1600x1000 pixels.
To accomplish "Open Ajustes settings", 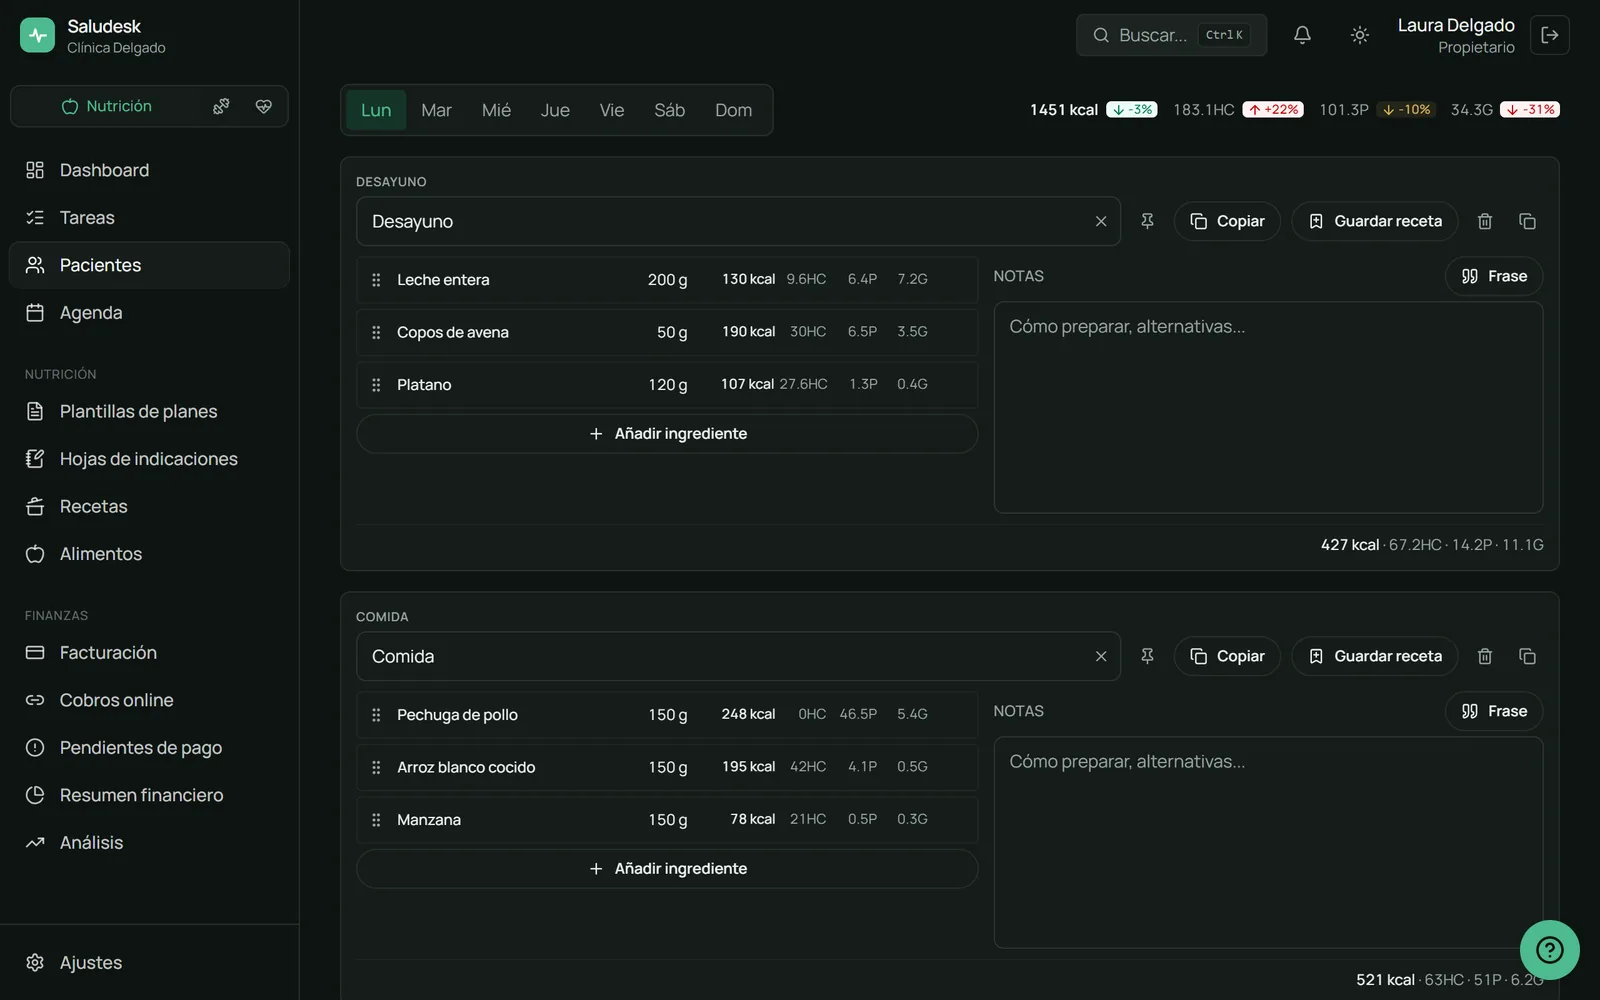I will pyautogui.click(x=149, y=962).
